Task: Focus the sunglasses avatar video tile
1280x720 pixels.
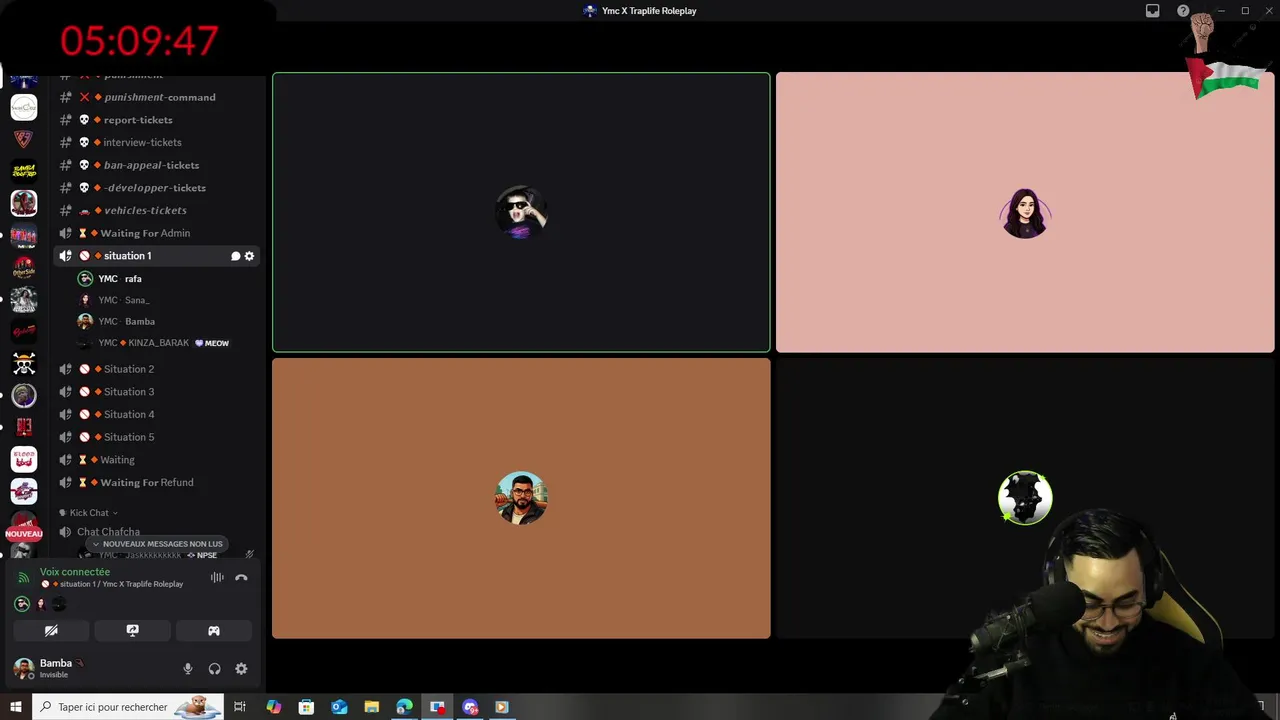Action: coord(521,212)
